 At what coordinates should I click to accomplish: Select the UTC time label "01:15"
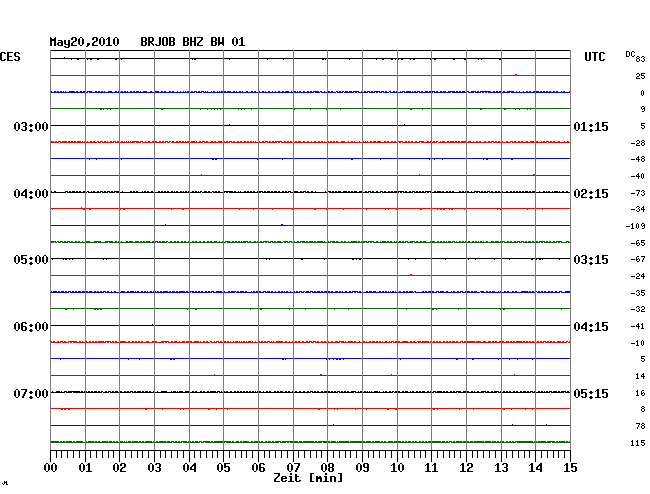point(591,126)
